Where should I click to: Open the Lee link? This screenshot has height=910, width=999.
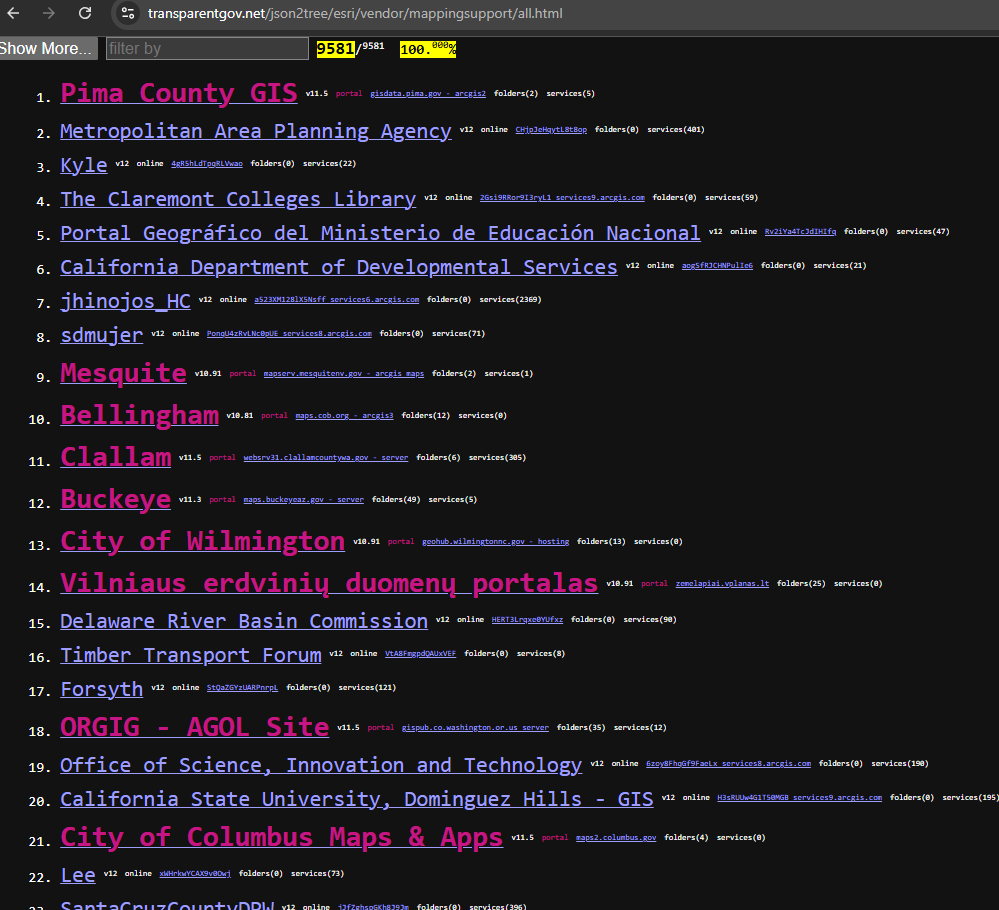point(78,875)
